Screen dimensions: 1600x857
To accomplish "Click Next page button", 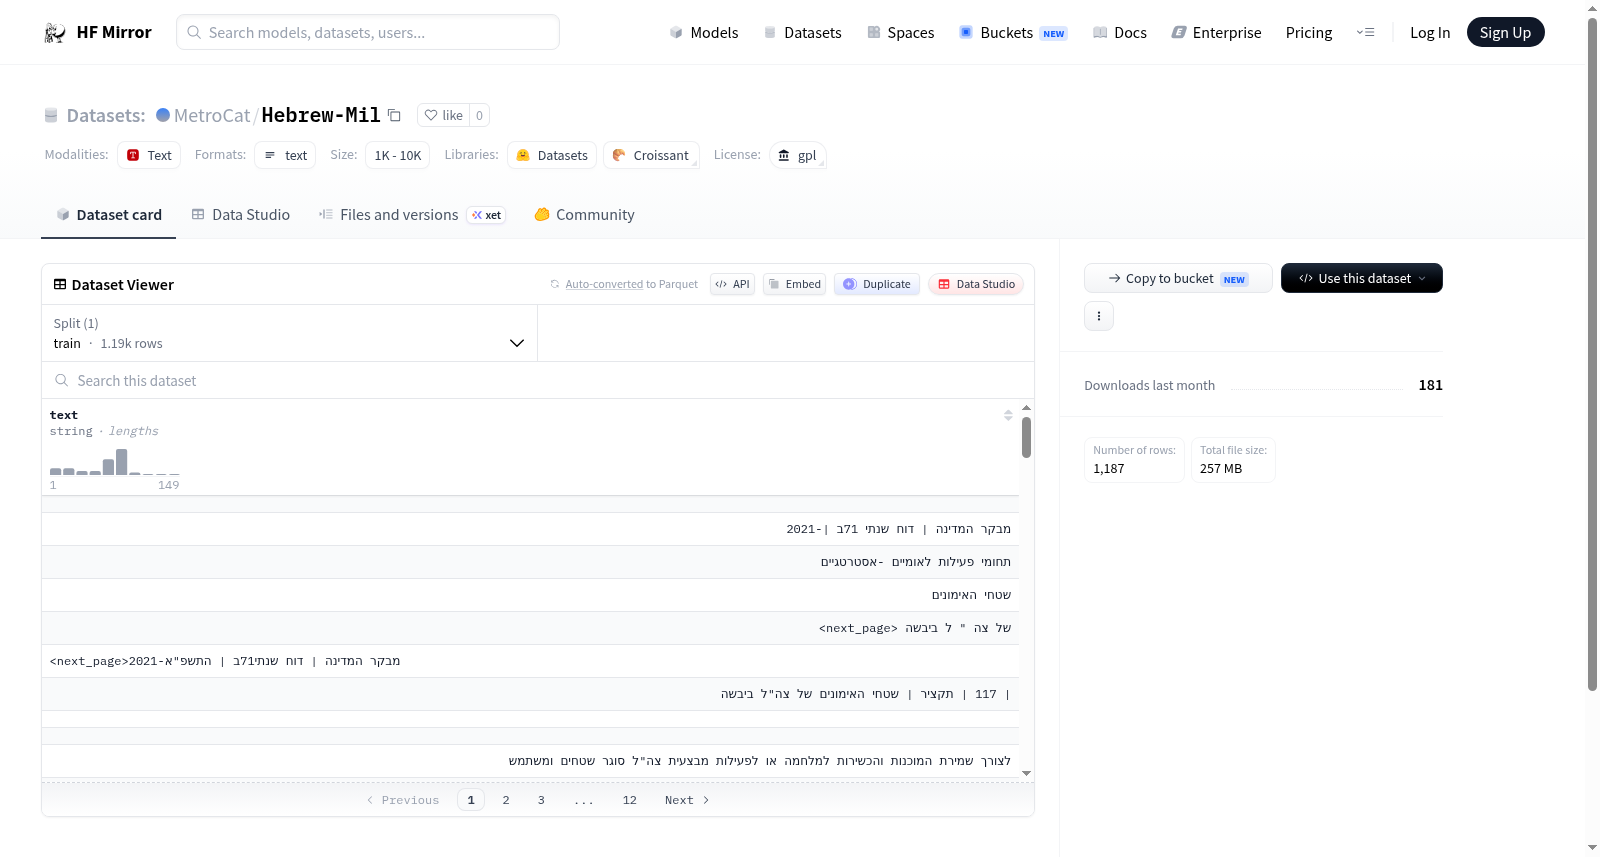I will pyautogui.click(x=687, y=800).
